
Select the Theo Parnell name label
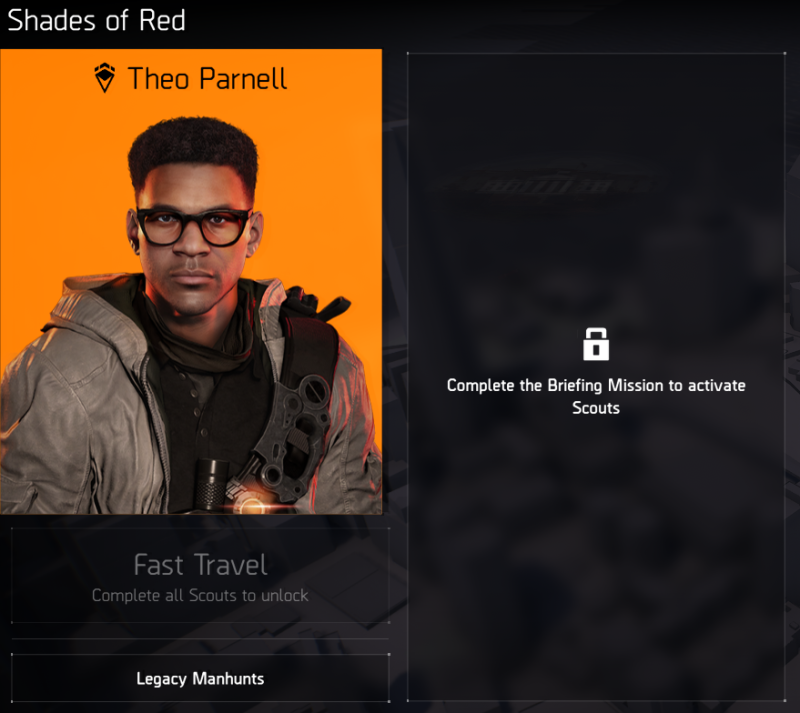207,78
